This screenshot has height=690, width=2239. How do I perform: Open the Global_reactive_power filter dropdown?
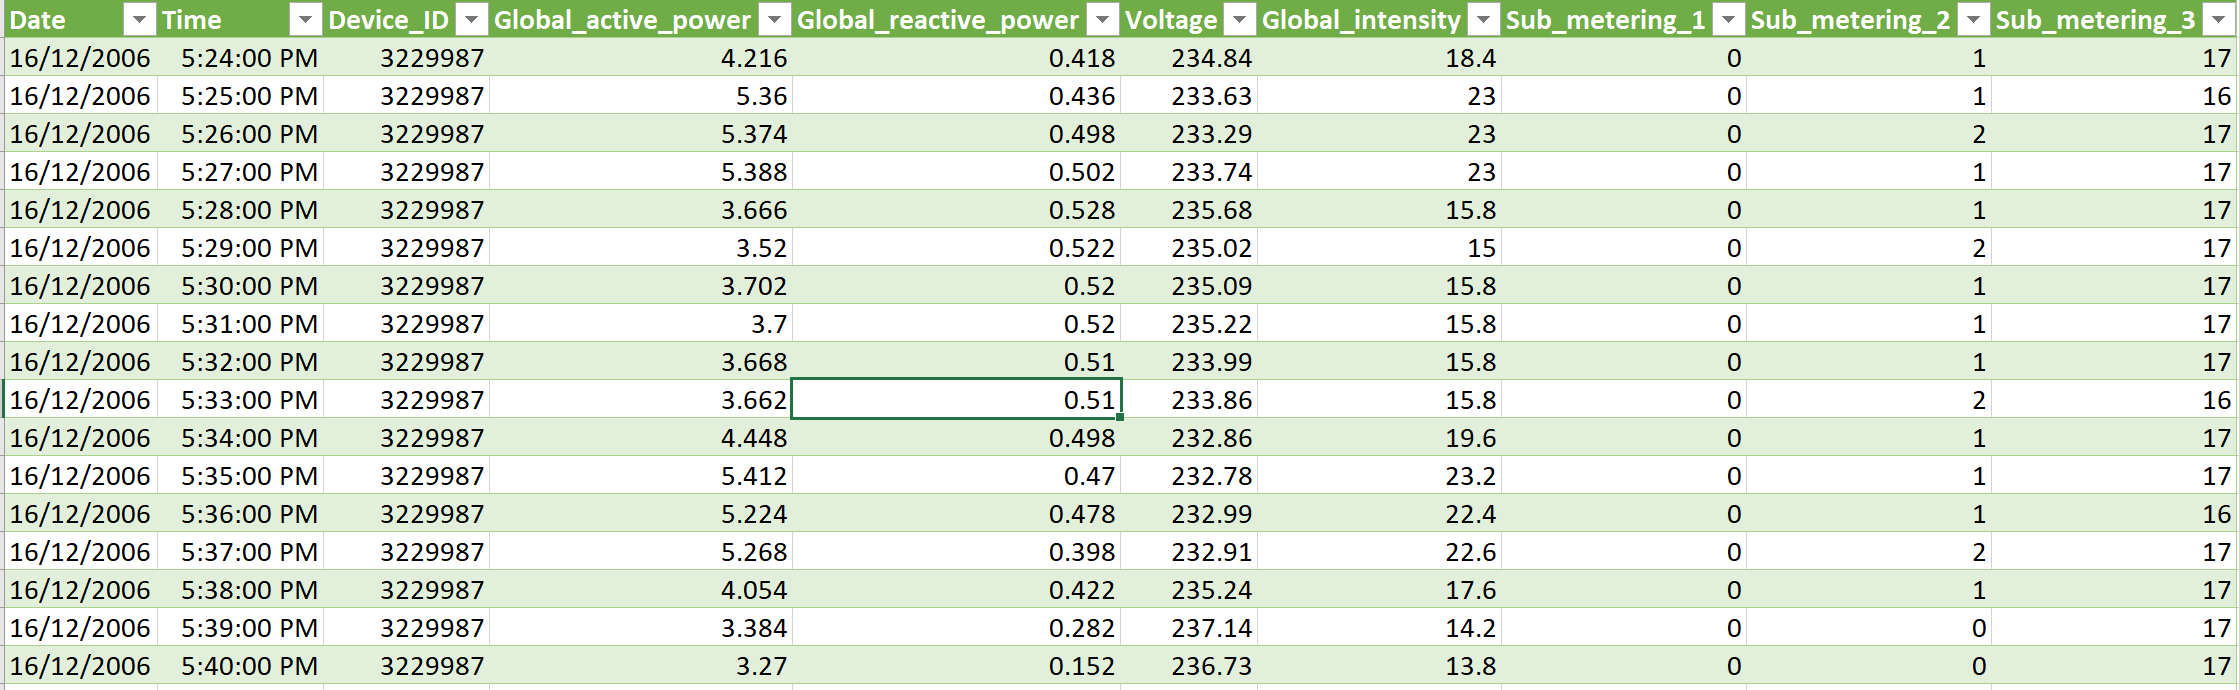tap(1102, 20)
